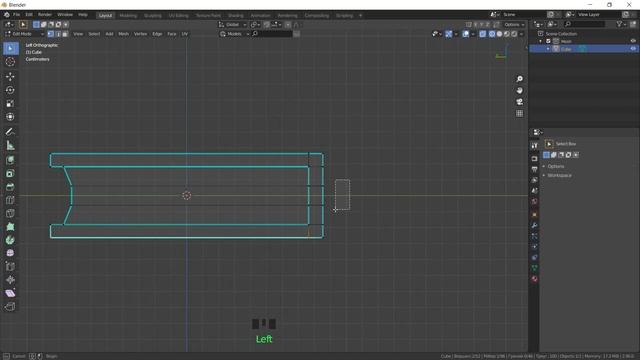640x360 pixels.
Task: Click the outliner search field
Action: 584,24
